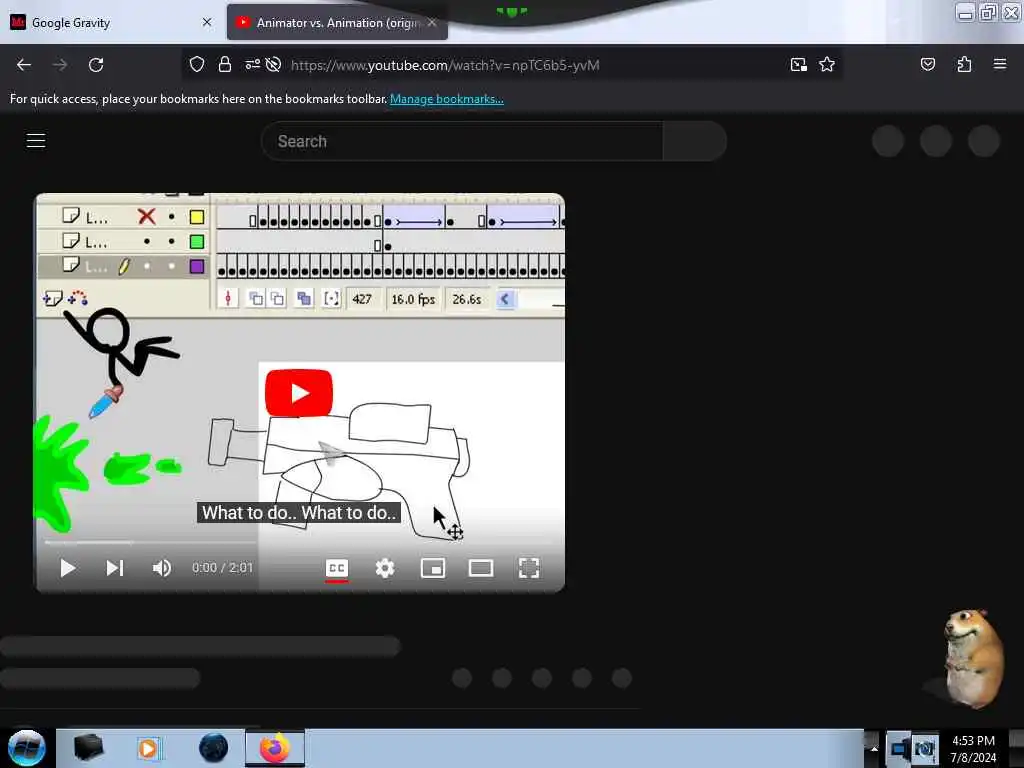This screenshot has width=1024, height=768.
Task: Open the Windows Start orb
Action: [x=27, y=748]
